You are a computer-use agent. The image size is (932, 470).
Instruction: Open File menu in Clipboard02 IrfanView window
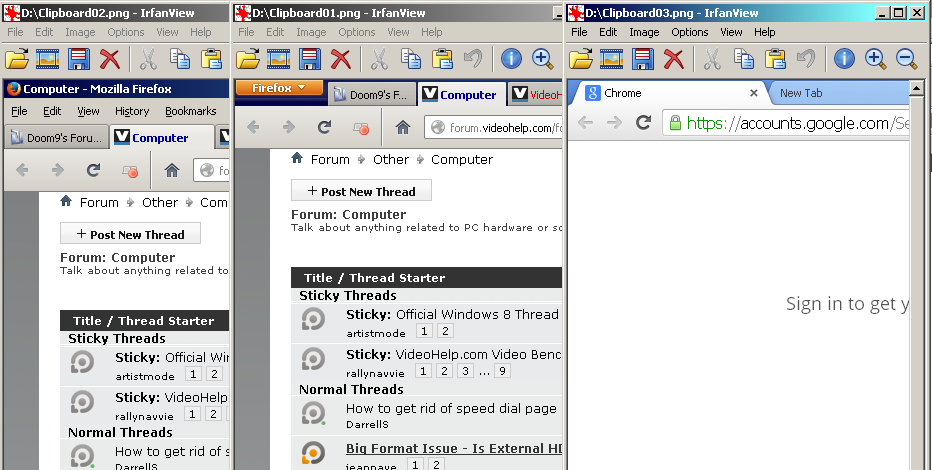coord(15,32)
